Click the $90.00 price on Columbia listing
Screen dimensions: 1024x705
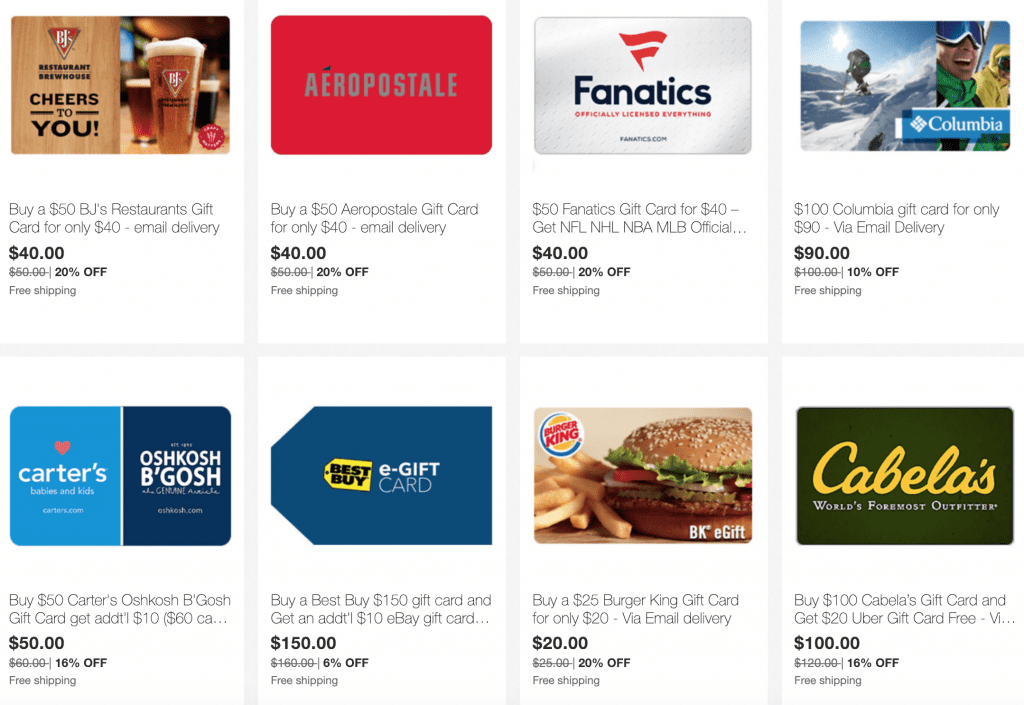click(822, 253)
